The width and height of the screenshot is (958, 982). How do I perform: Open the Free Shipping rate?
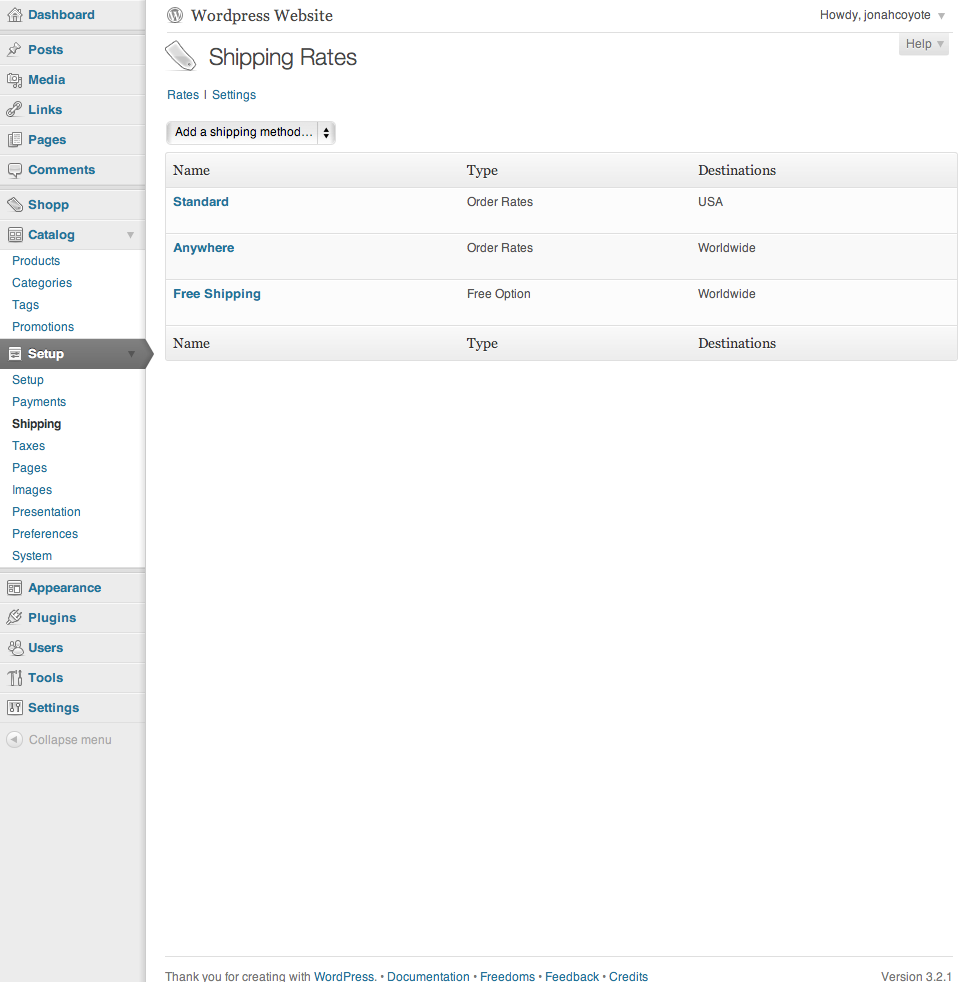[x=217, y=294]
